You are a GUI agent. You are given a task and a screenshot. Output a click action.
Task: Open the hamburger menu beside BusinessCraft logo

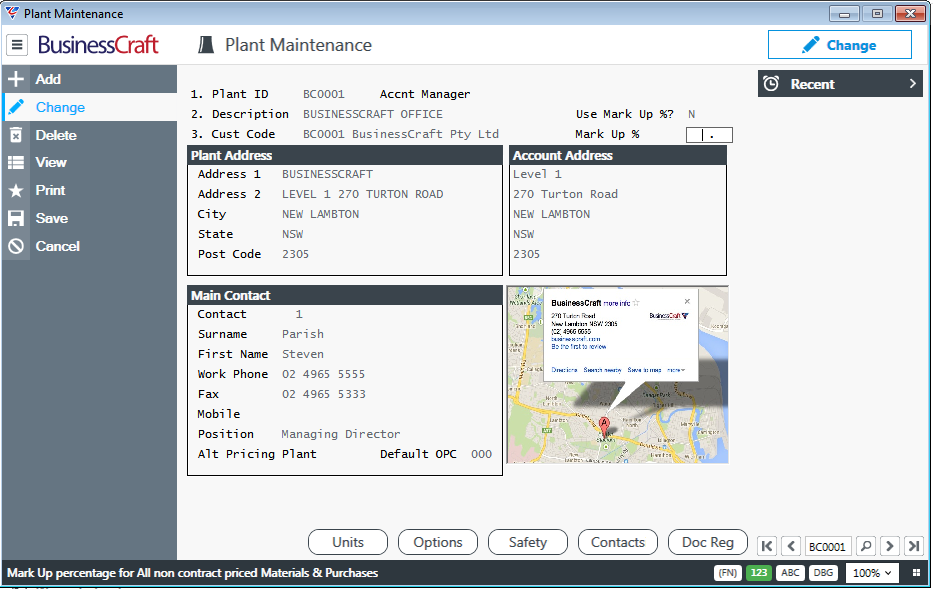17,45
